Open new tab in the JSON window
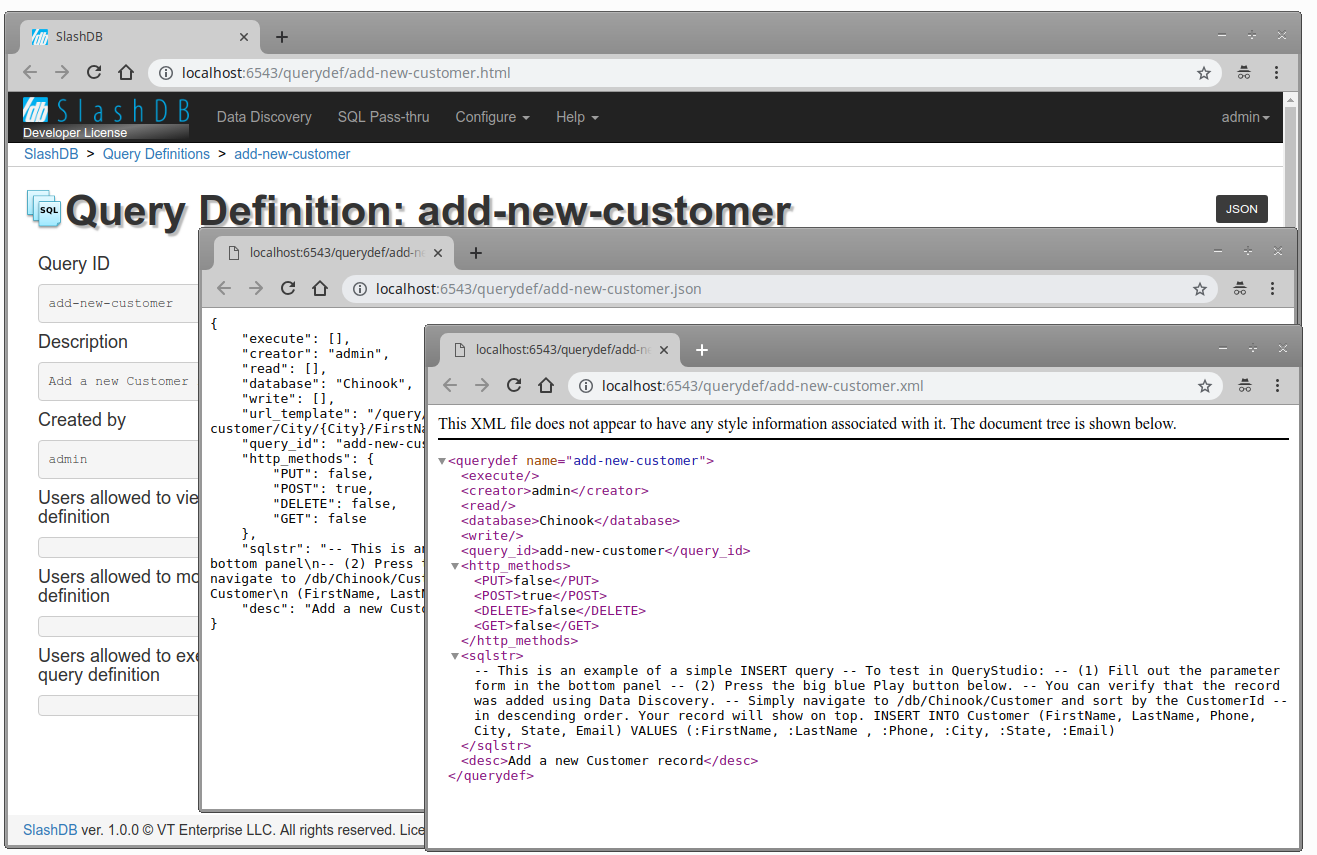This screenshot has width=1317, height=855. 476,253
